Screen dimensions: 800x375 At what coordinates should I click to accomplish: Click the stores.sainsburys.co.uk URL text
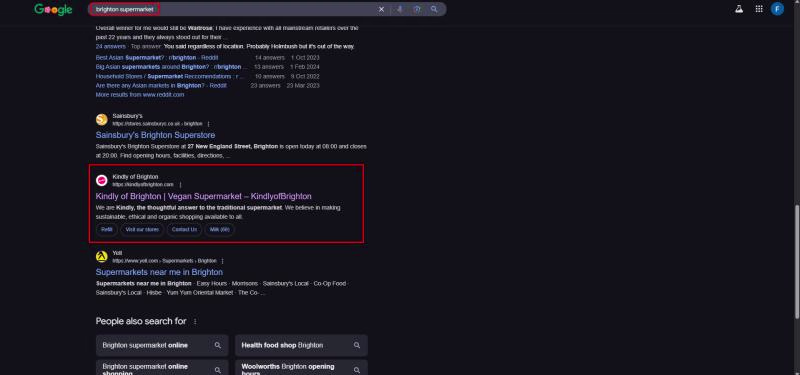point(157,124)
